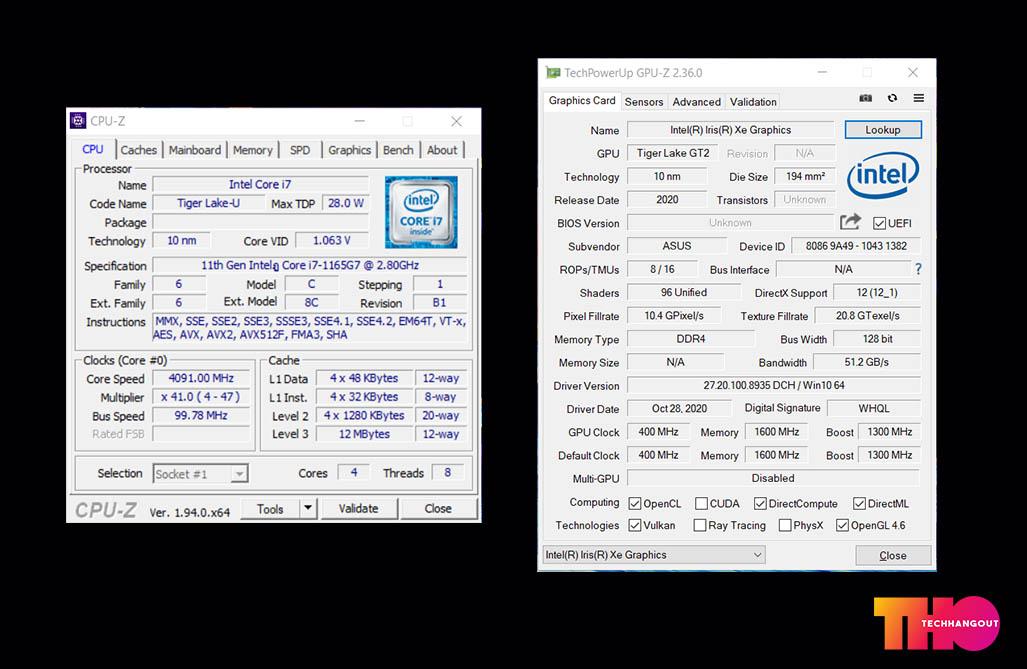Click the BIOS export share icon
Viewport: 1027px width, 669px height.
850,222
